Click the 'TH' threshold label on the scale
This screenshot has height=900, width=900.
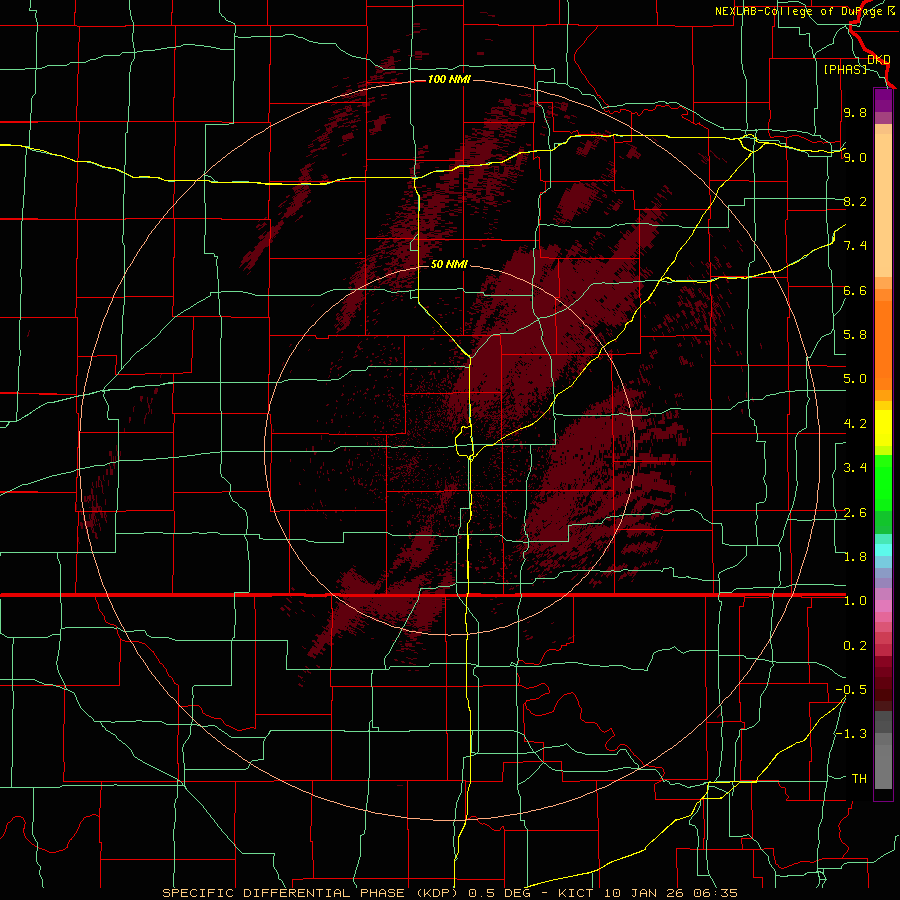859,779
